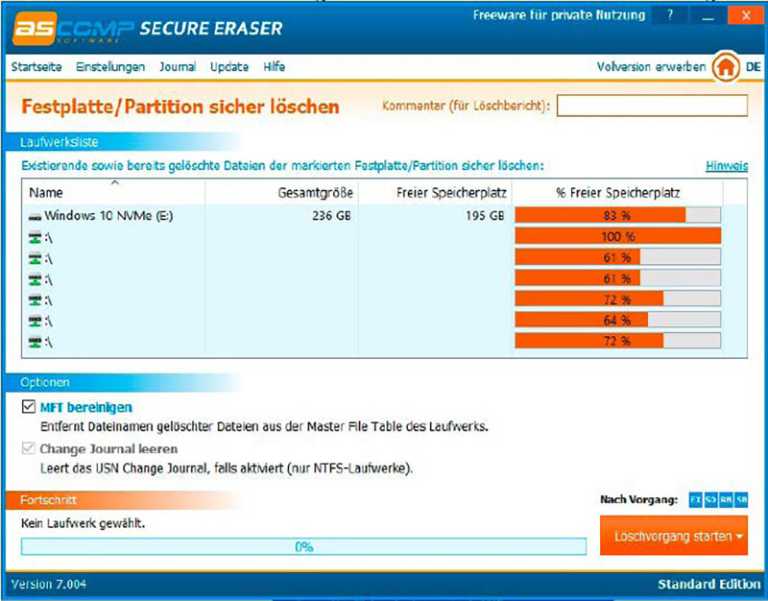Select the RB reboot after-process icon
This screenshot has height=601, width=768.
[726, 500]
